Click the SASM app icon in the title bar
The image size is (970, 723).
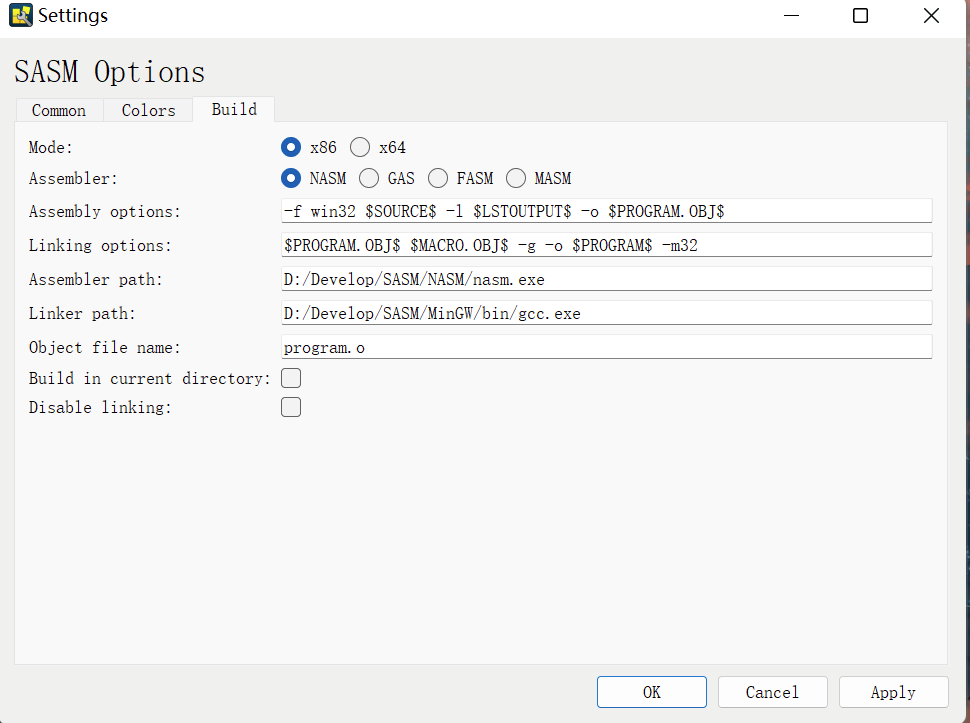[x=21, y=15]
